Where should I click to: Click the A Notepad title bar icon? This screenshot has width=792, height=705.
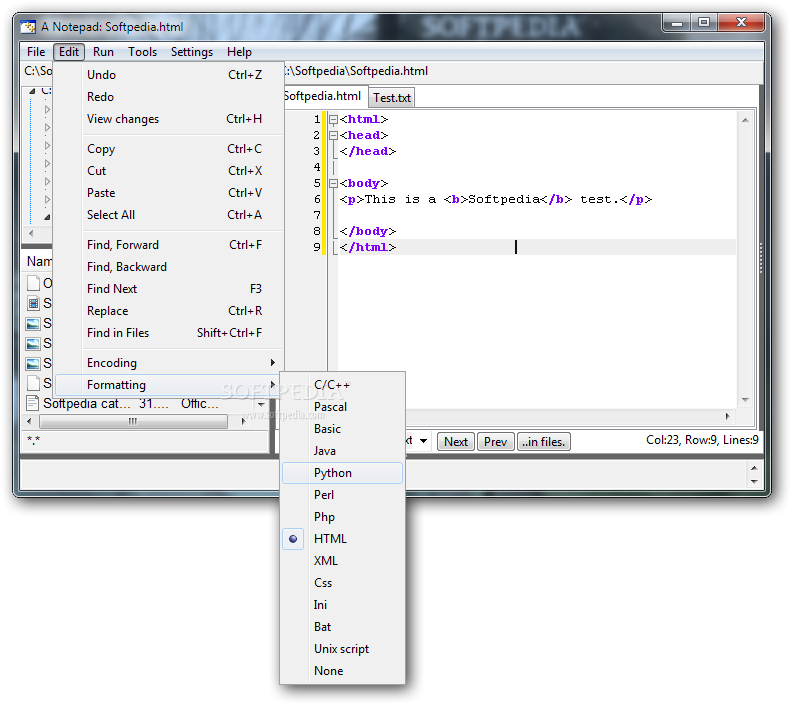(28, 27)
